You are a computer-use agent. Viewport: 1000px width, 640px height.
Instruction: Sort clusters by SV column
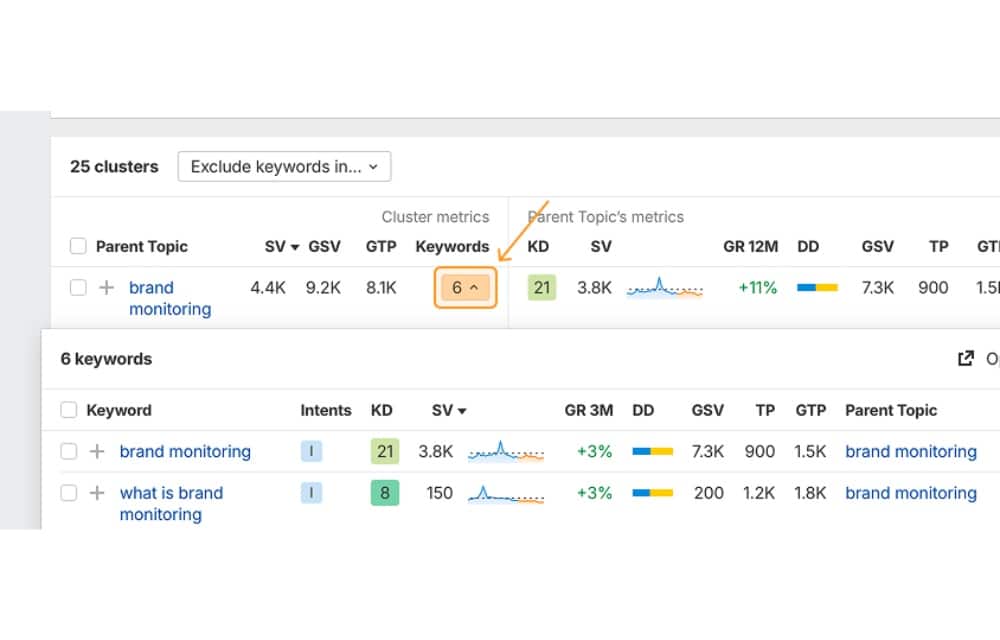point(281,247)
